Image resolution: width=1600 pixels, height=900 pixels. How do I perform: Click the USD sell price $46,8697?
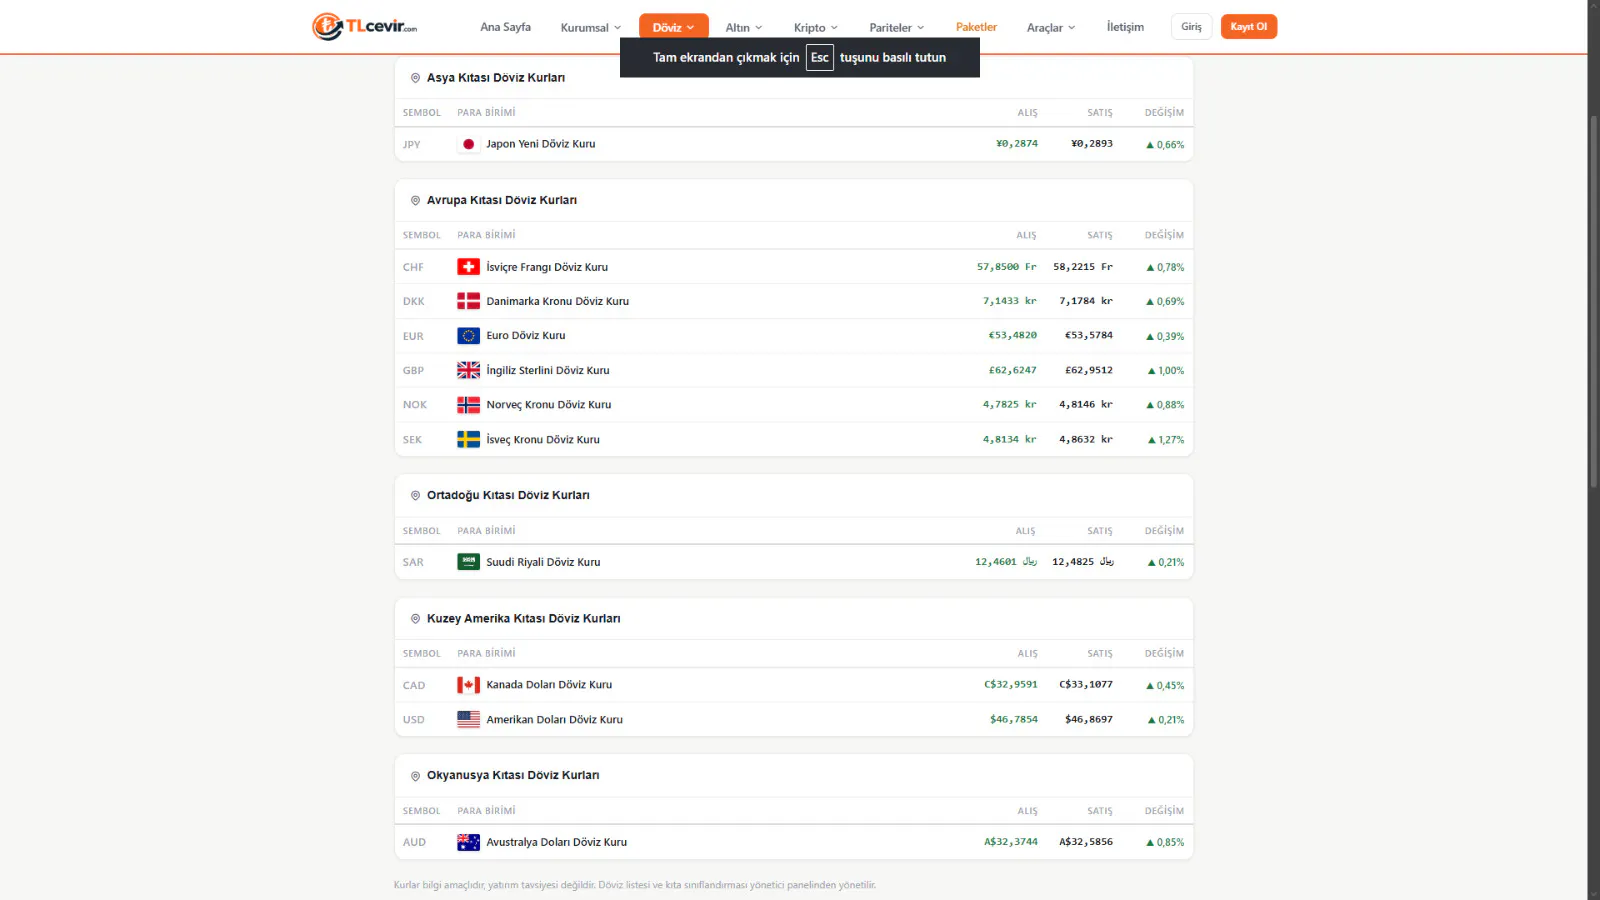click(1089, 720)
